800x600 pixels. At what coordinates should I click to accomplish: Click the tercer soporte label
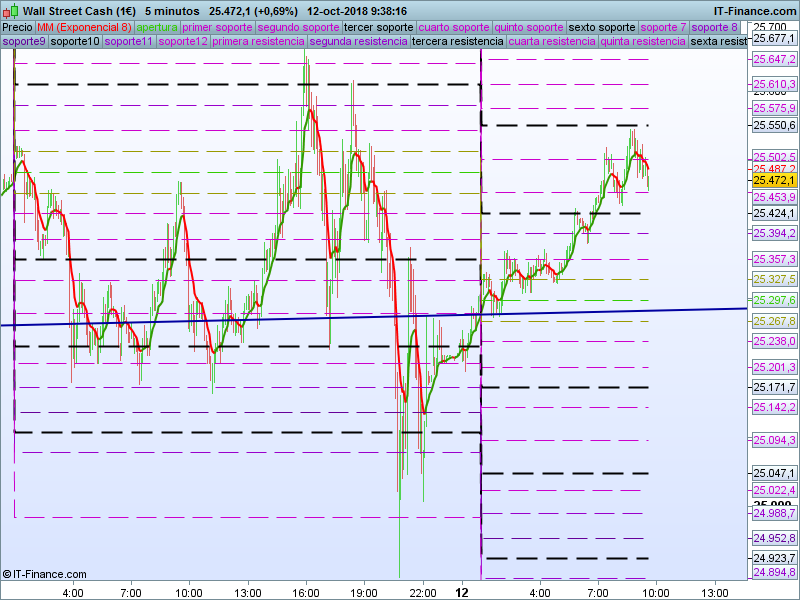click(379, 27)
